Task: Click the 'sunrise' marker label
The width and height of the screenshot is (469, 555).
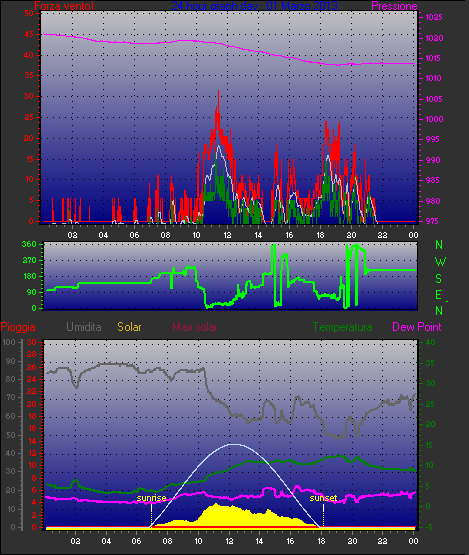Action: point(151,498)
